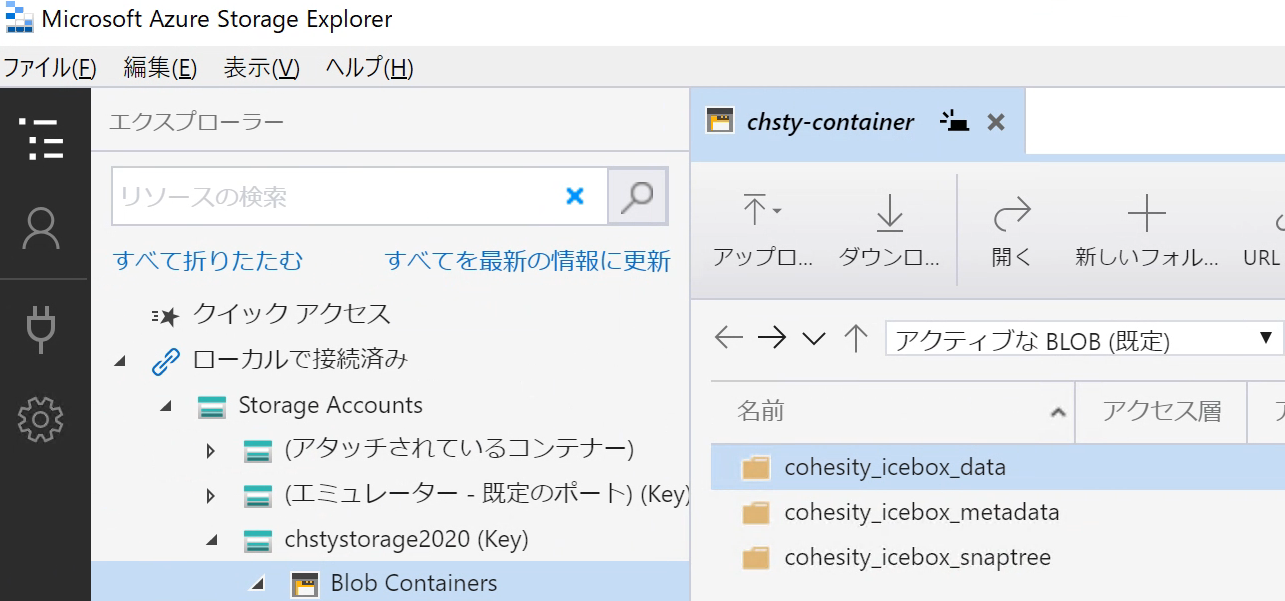Screen dimensions: 1285x601
Task: Expand the アタッチされているコンテナー node
Action: pos(211,451)
